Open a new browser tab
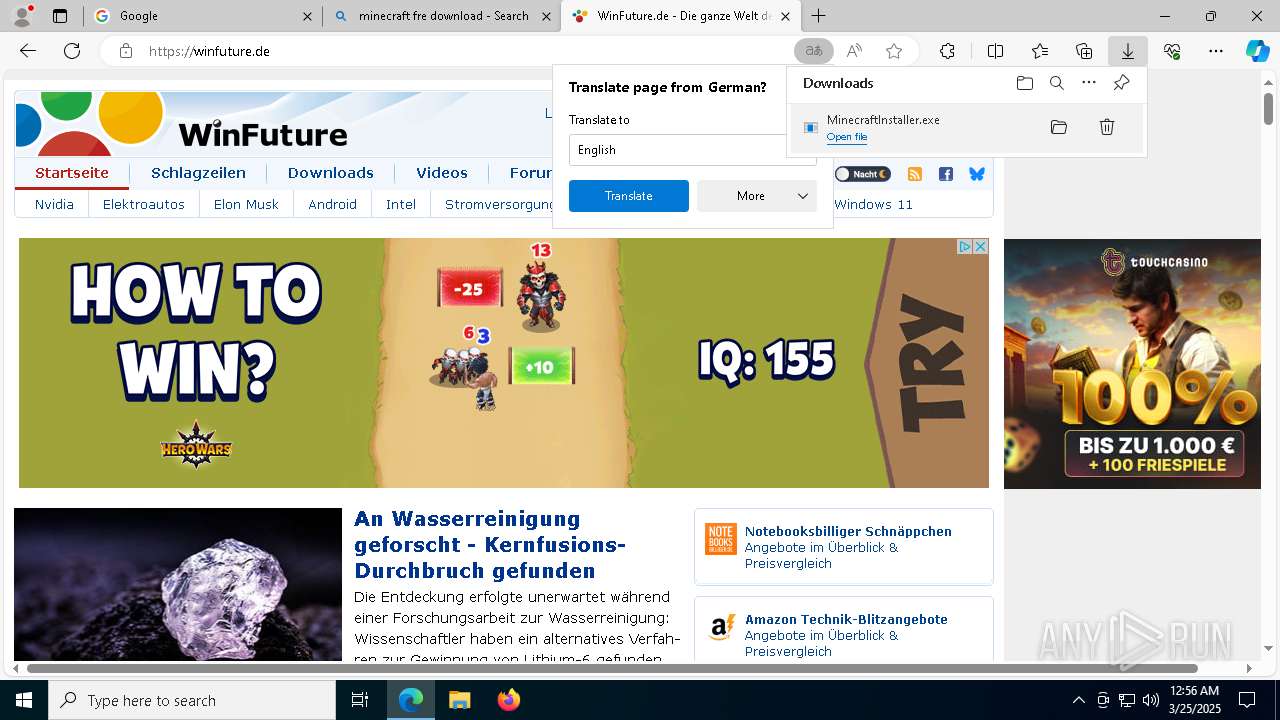This screenshot has height=720, width=1280. (x=819, y=16)
